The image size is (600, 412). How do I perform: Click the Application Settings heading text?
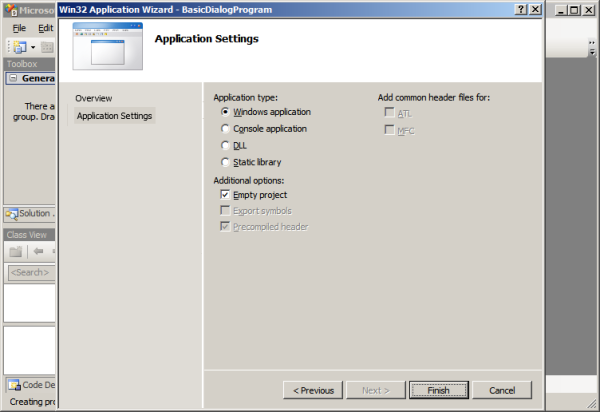(207, 39)
